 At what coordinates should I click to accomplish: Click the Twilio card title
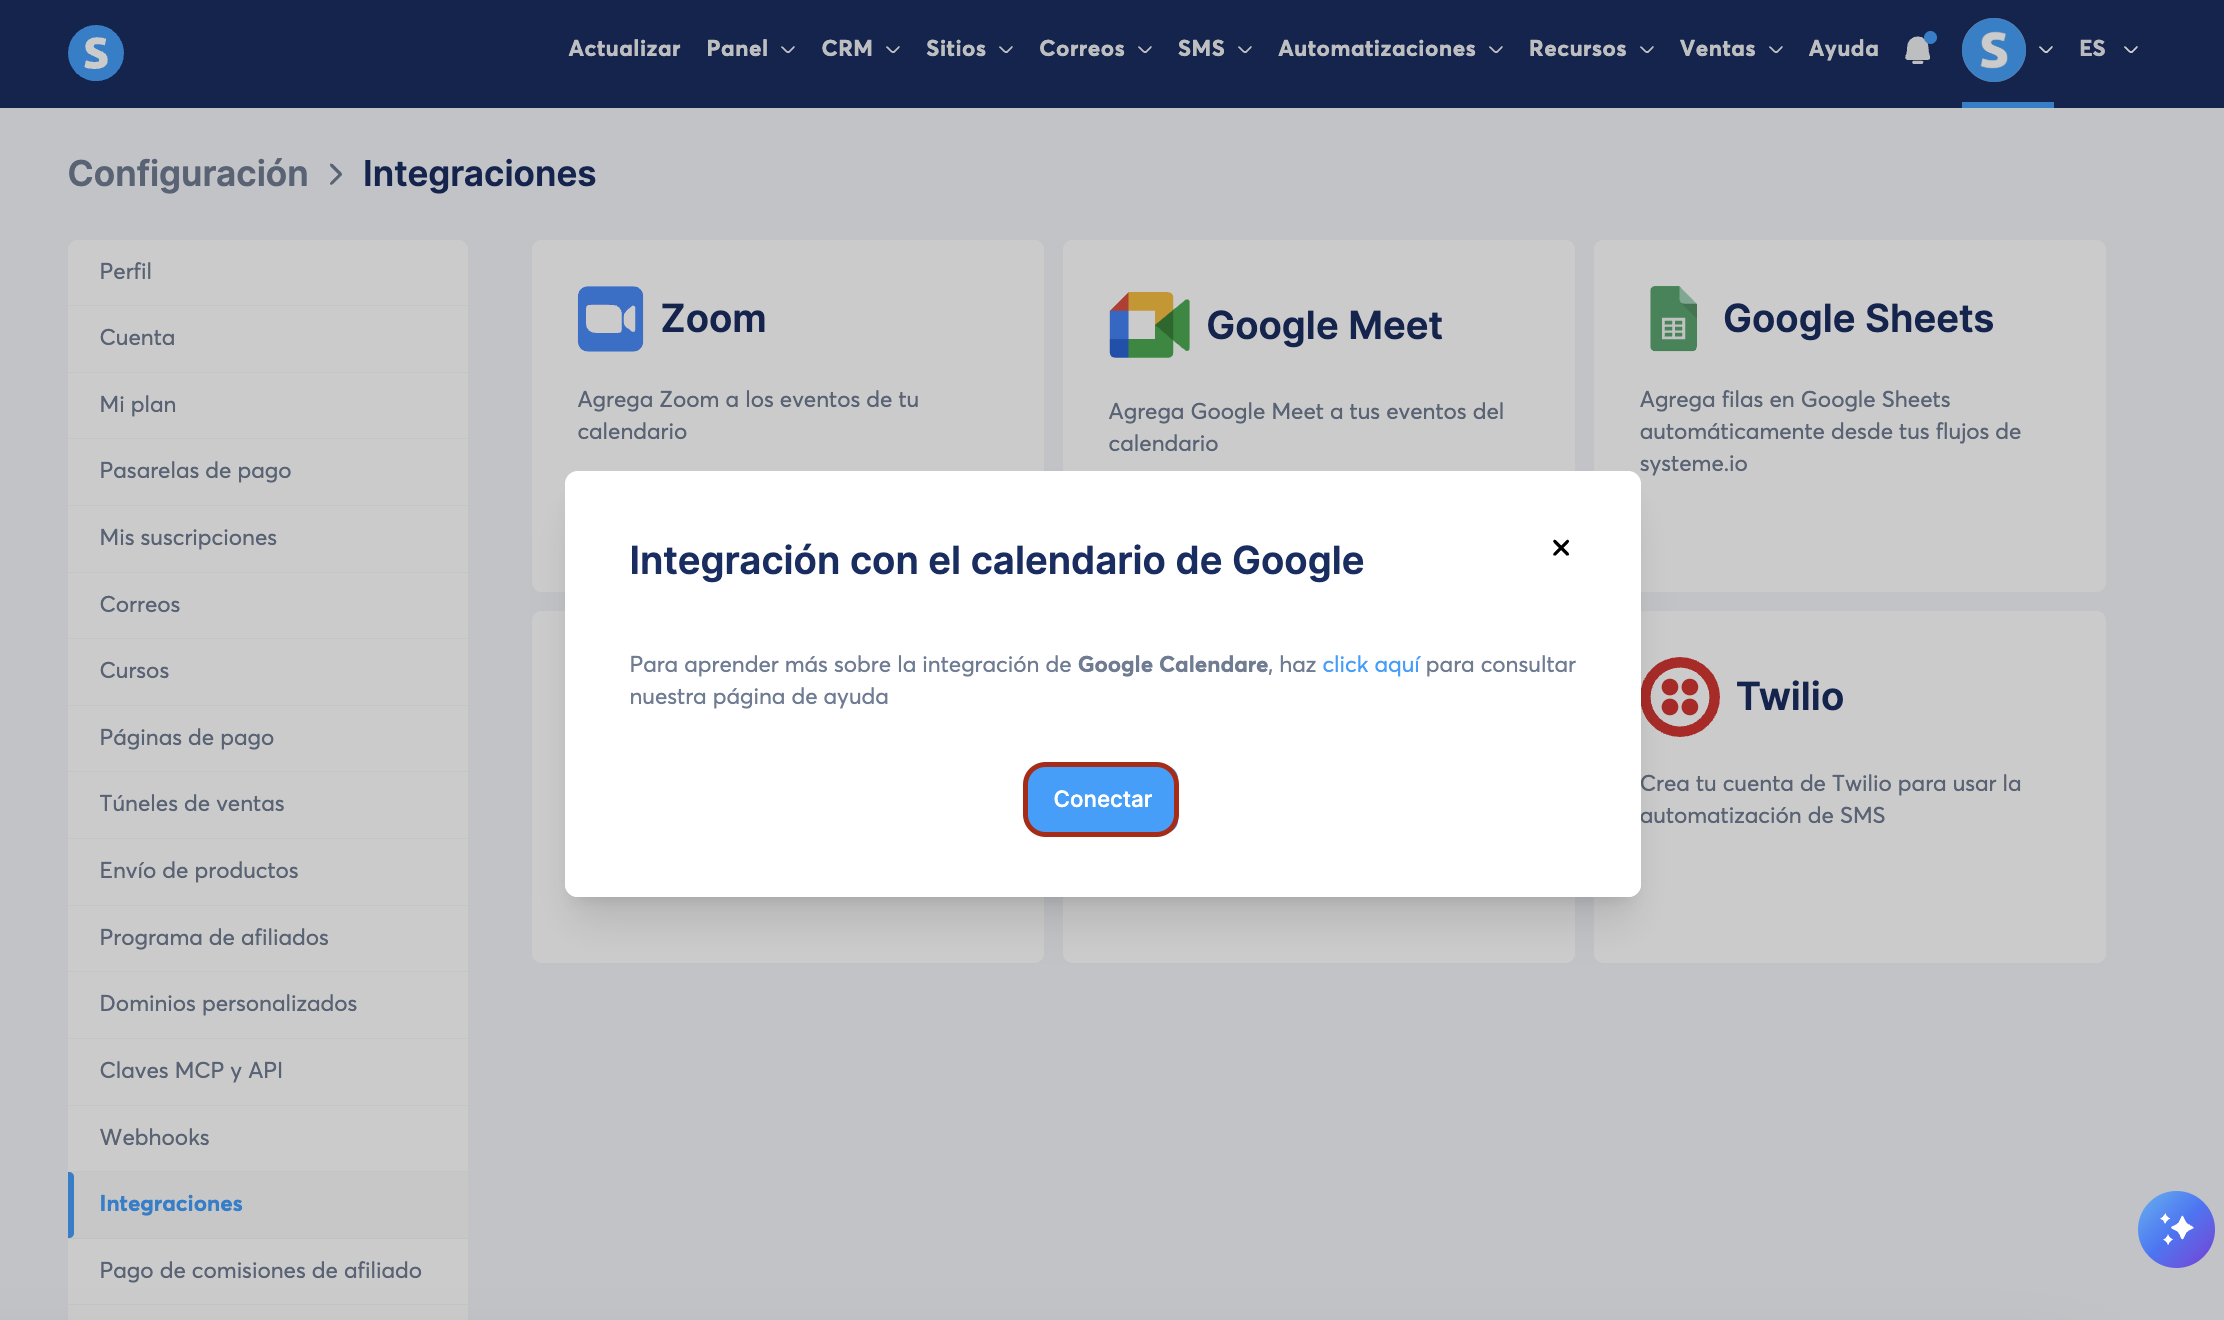pyautogui.click(x=1790, y=697)
